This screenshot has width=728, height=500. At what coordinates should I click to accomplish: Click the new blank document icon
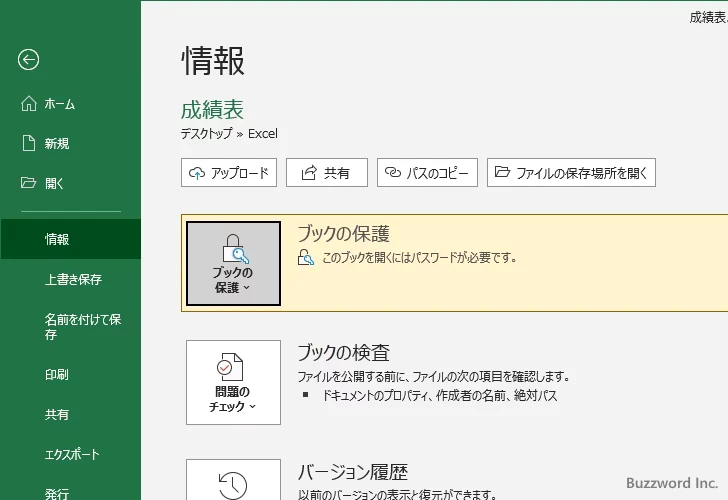pos(29,143)
